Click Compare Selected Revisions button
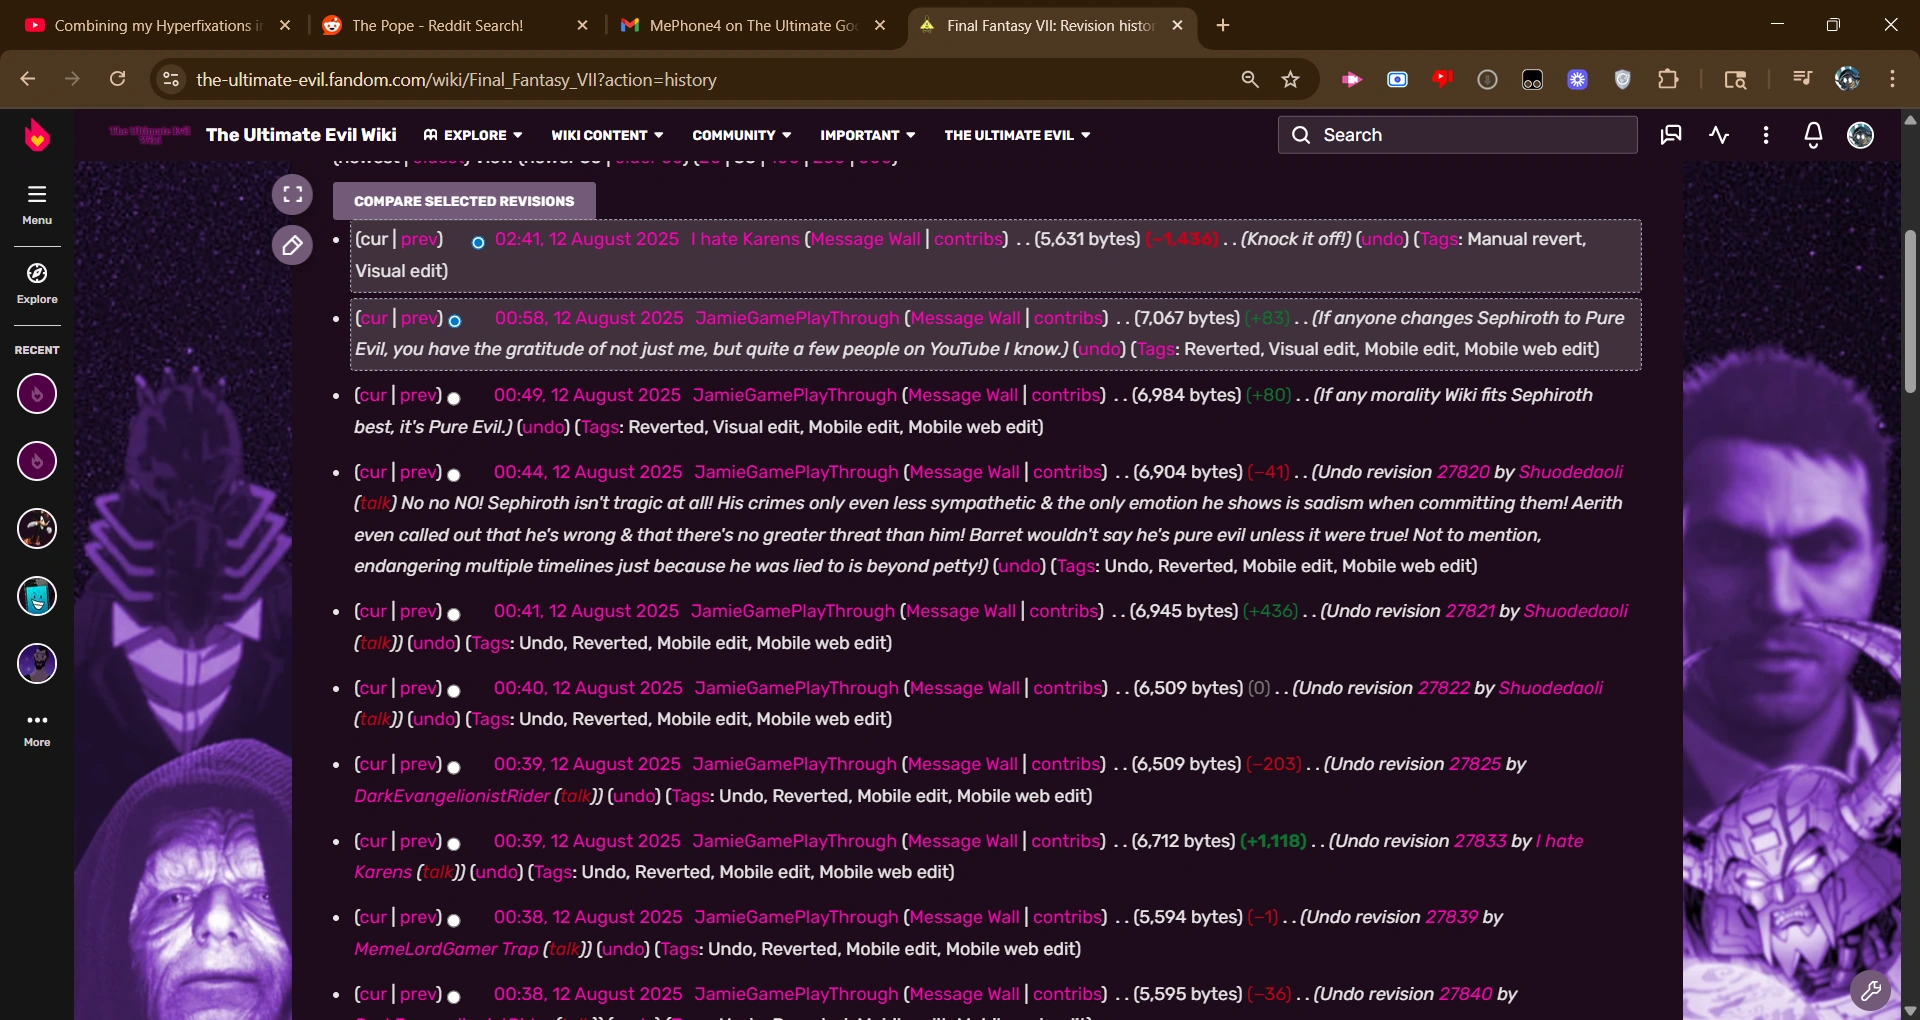This screenshot has height=1020, width=1920. pyautogui.click(x=464, y=201)
